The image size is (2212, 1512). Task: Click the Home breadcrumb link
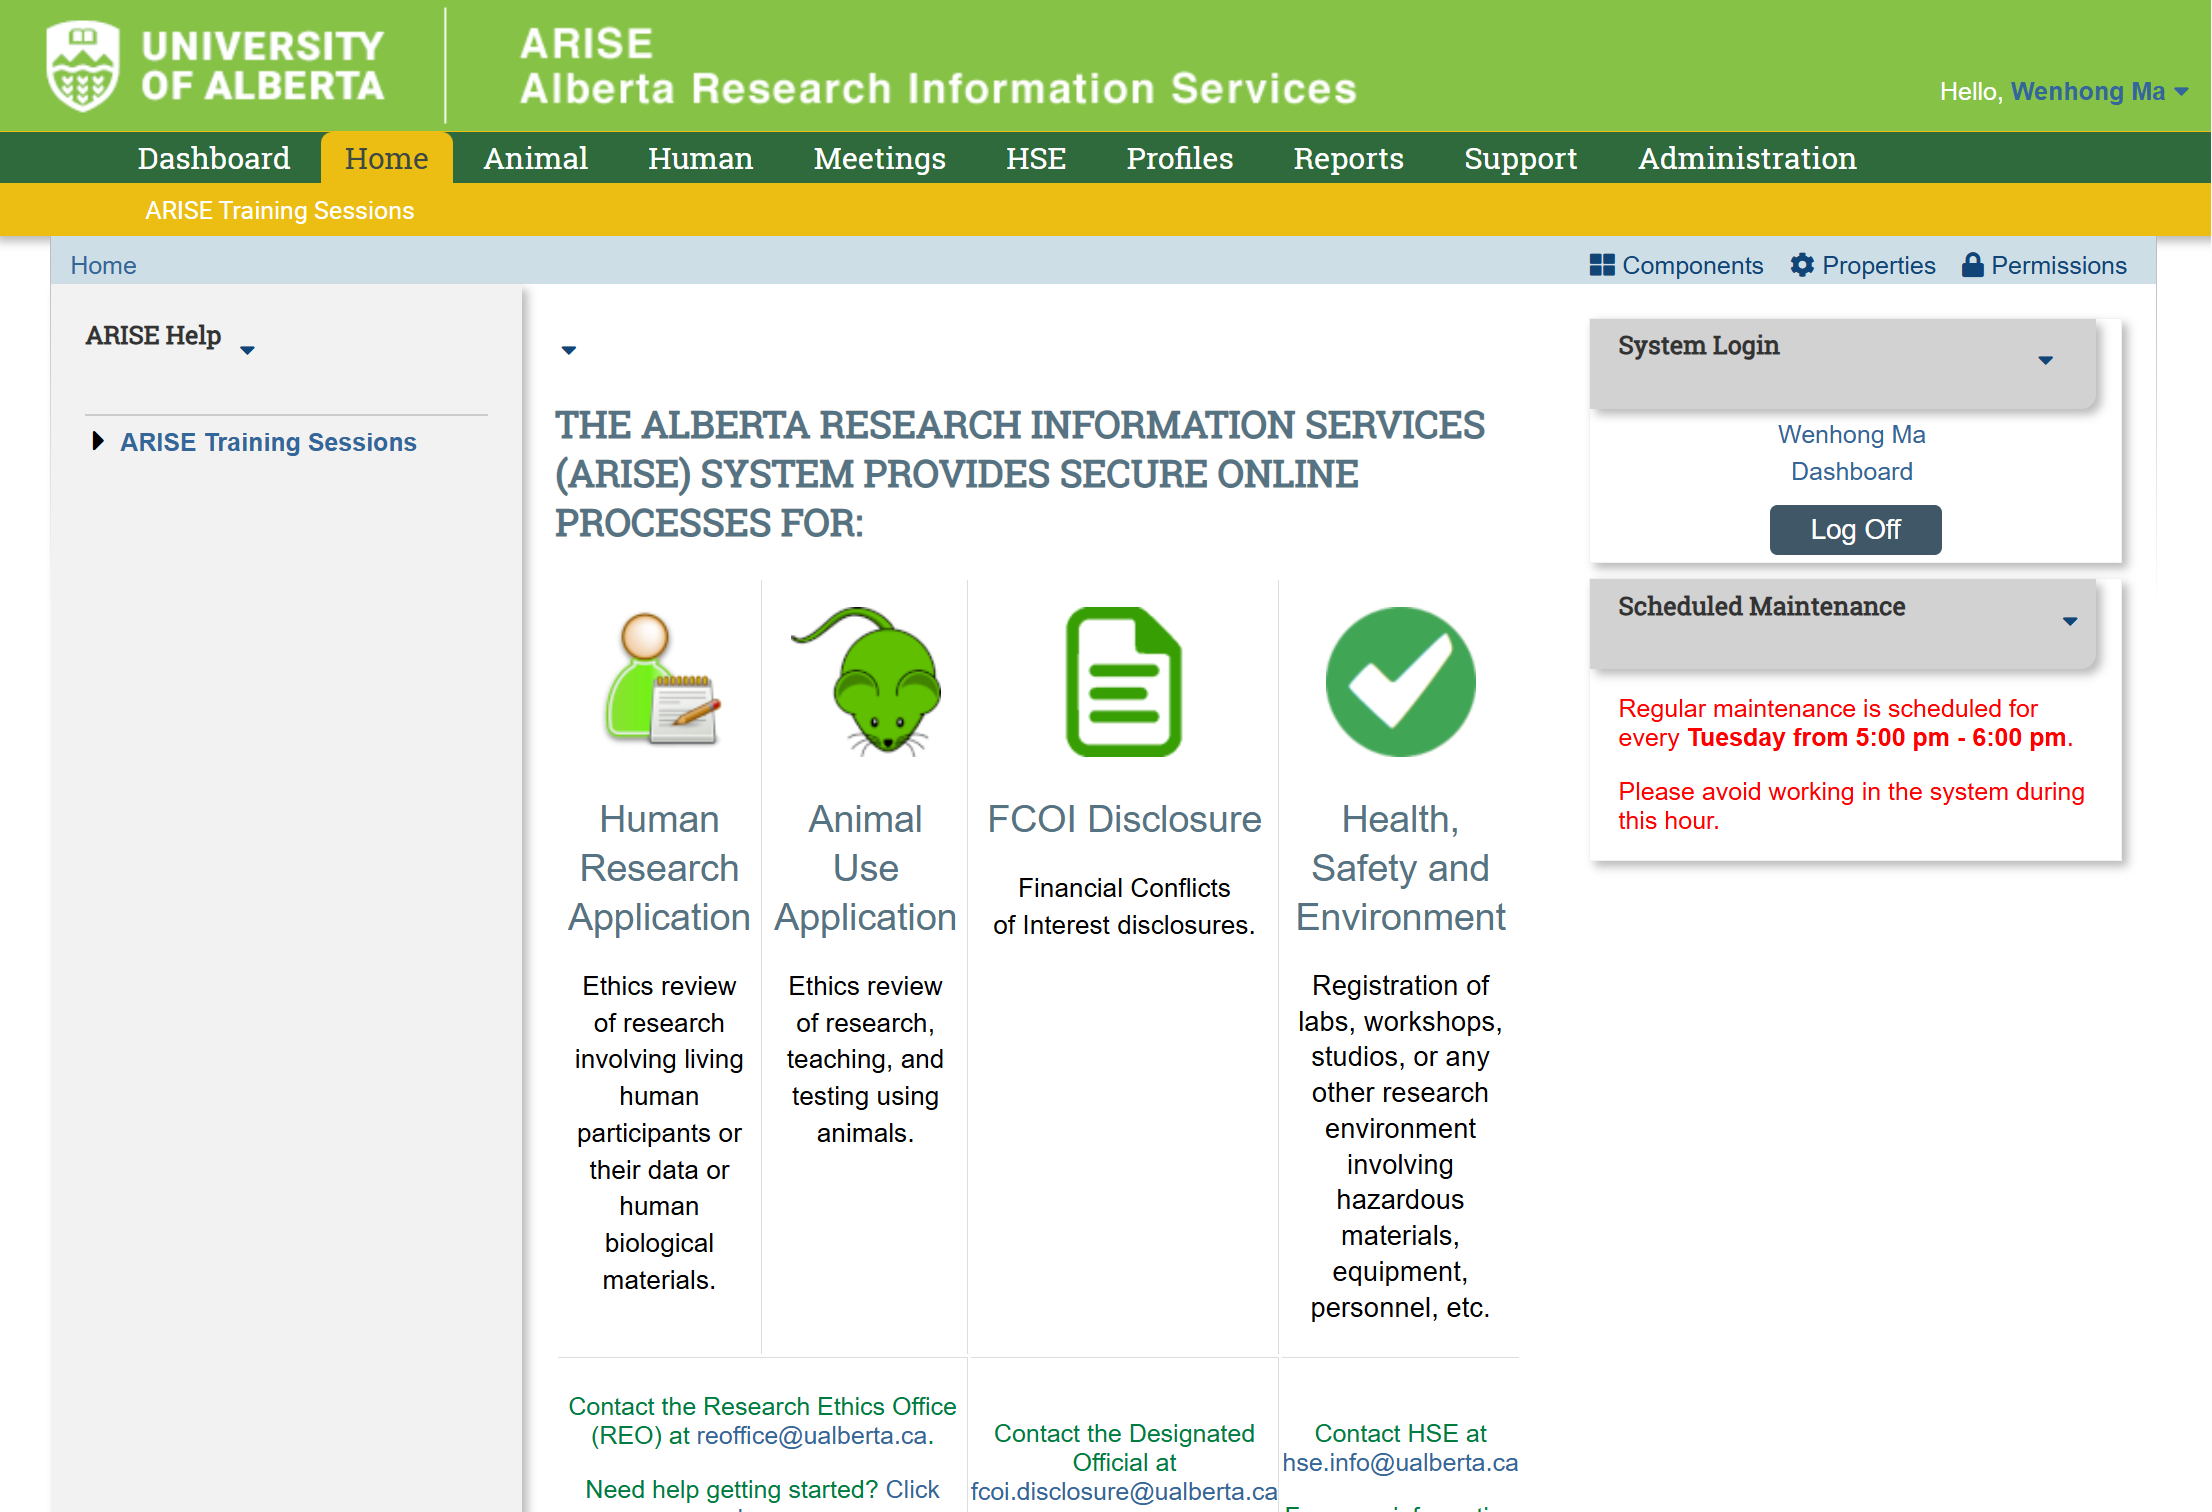coord(103,265)
